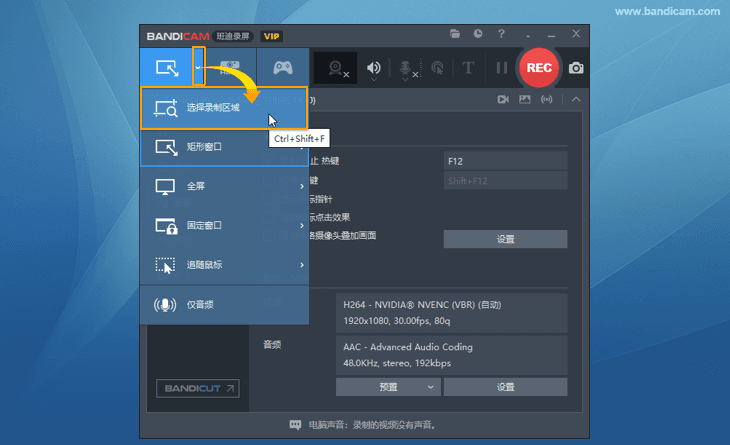The height and width of the screenshot is (445, 730).
Task: Click the 电脑声音 status bar message
Action: tap(372, 425)
